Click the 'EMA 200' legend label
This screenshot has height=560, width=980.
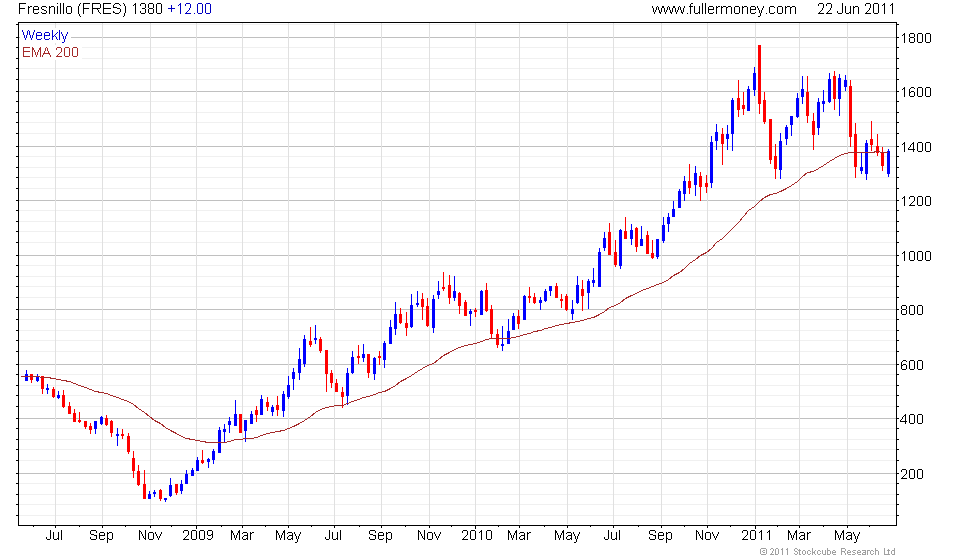(50, 52)
